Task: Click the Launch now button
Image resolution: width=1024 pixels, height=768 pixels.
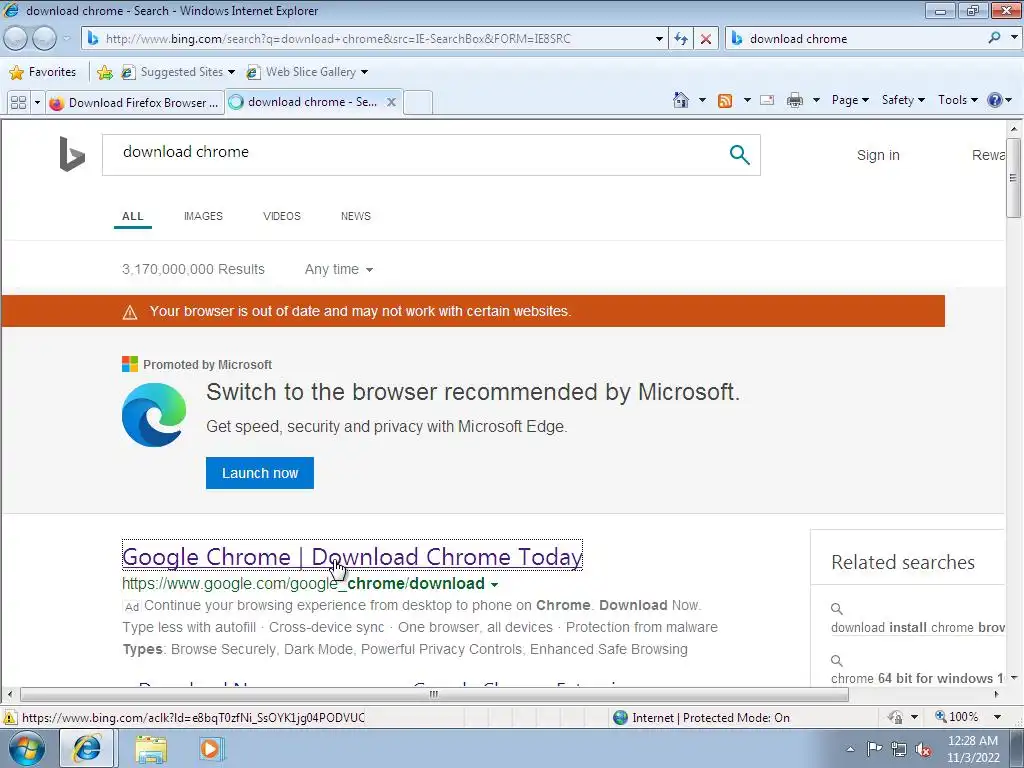Action: [x=260, y=473]
